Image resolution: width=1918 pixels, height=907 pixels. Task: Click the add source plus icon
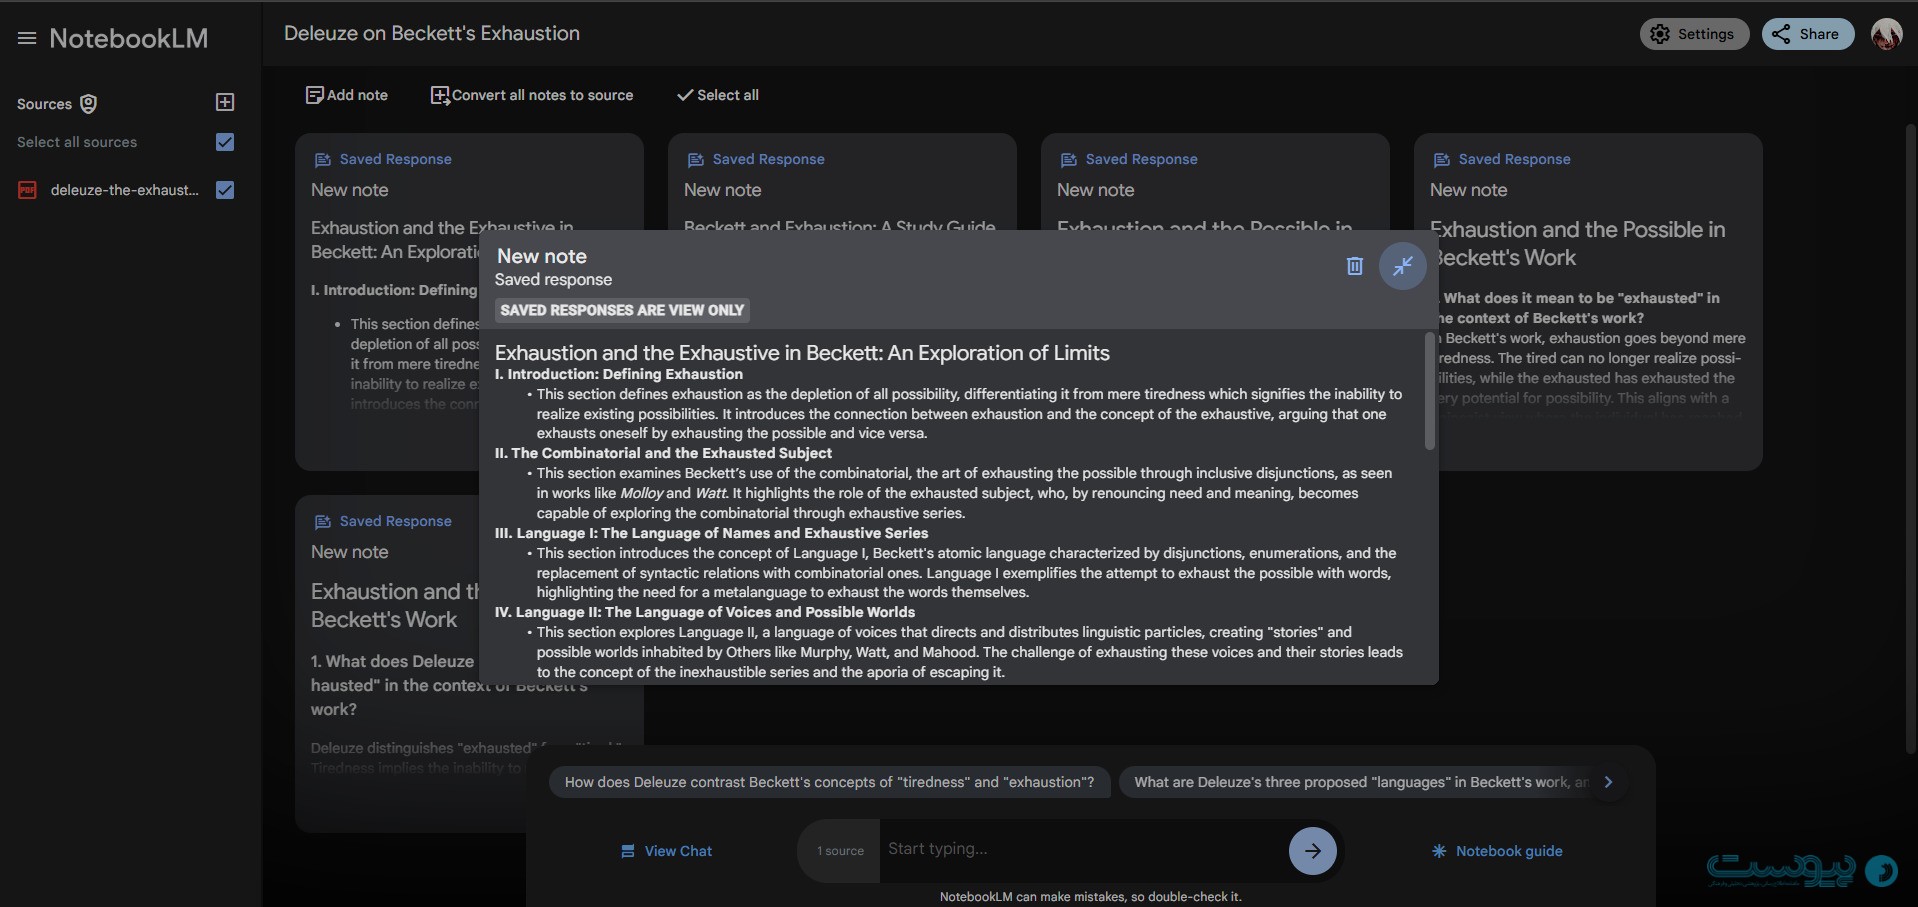(x=225, y=102)
